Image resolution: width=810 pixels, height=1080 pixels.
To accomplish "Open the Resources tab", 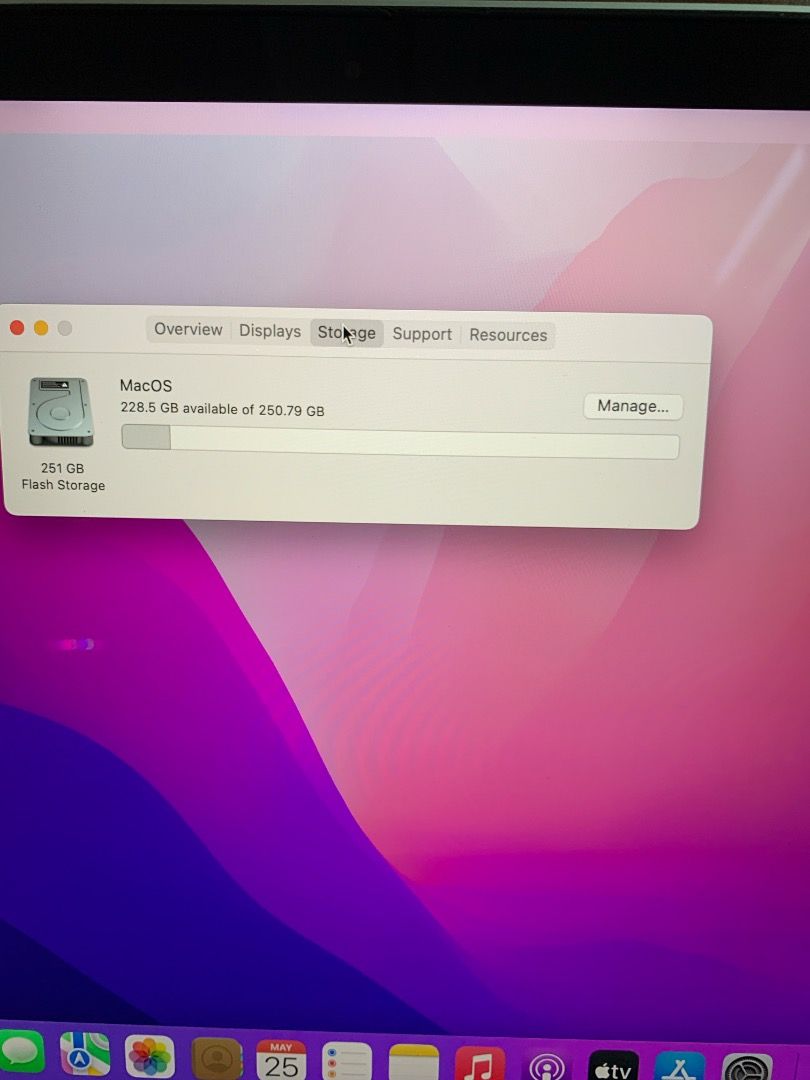I will click(x=508, y=335).
